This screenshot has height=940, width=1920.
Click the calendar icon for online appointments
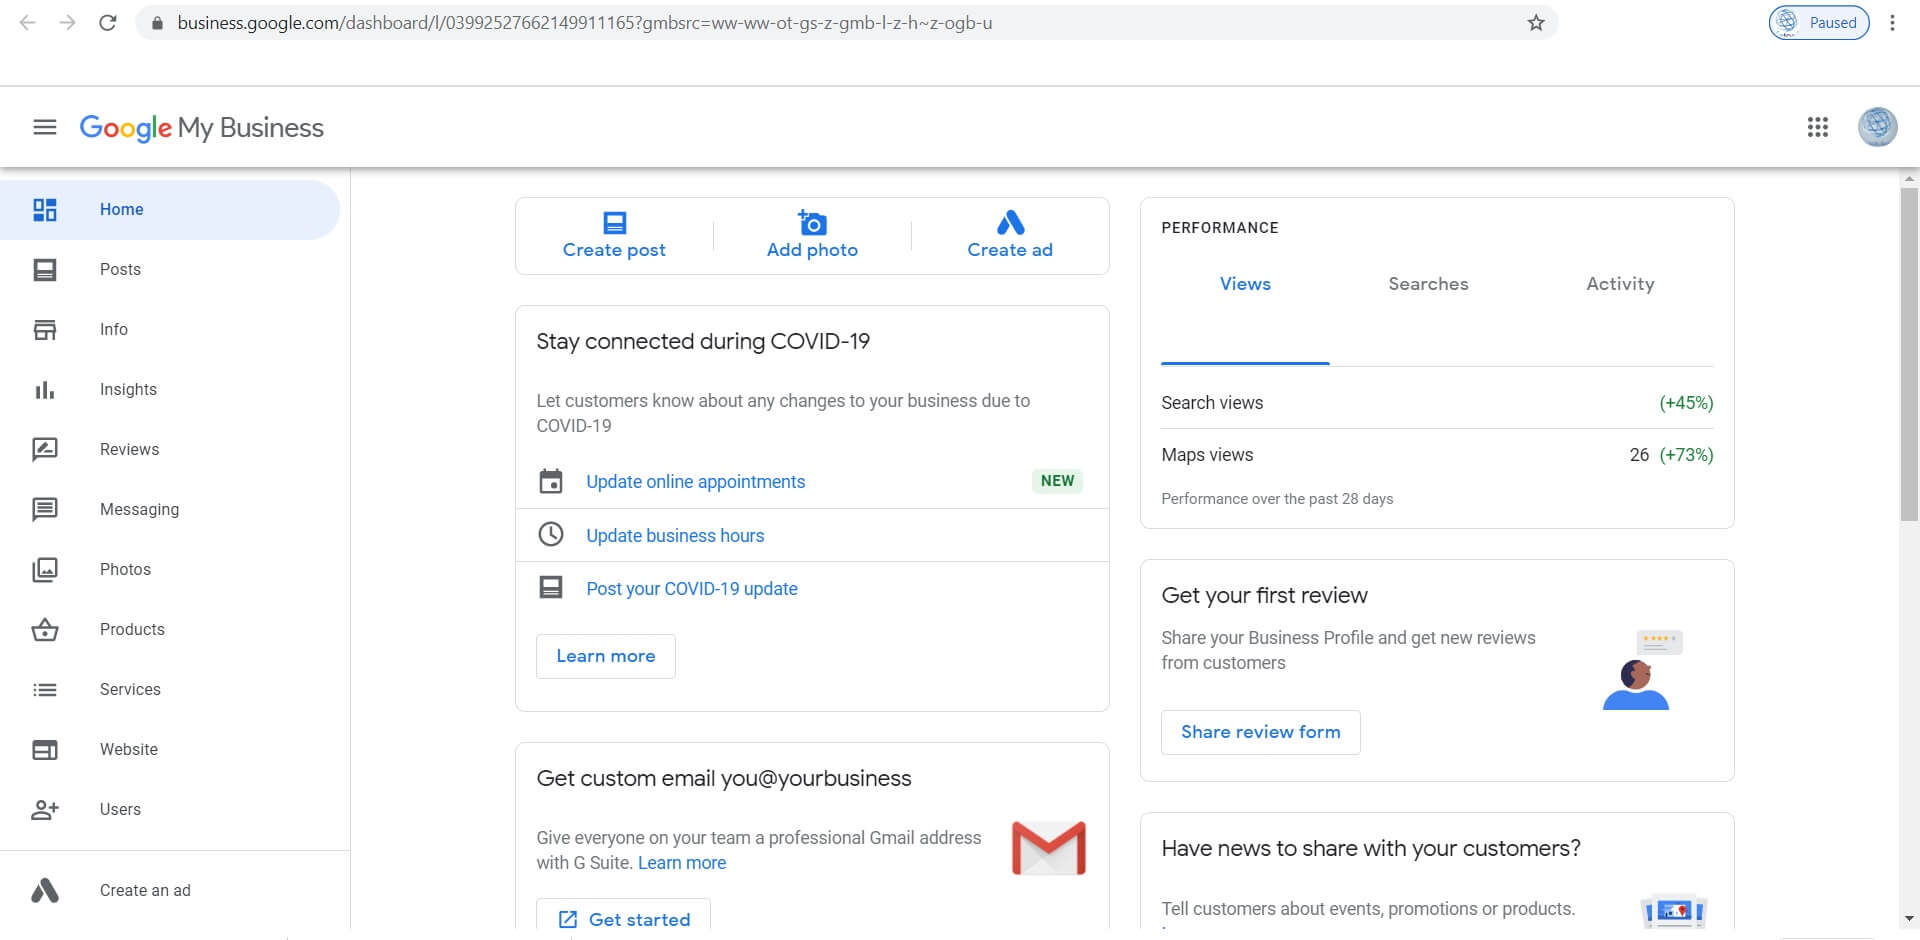point(551,482)
